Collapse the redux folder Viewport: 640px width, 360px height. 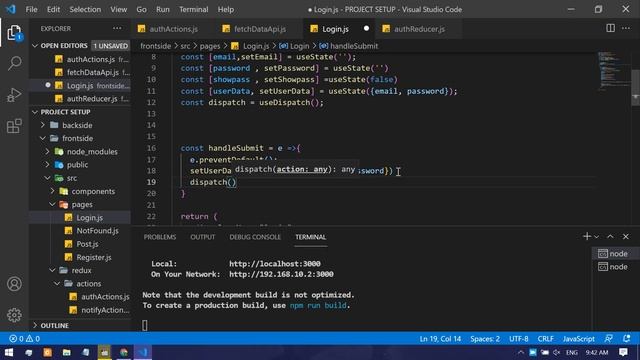pos(52,270)
